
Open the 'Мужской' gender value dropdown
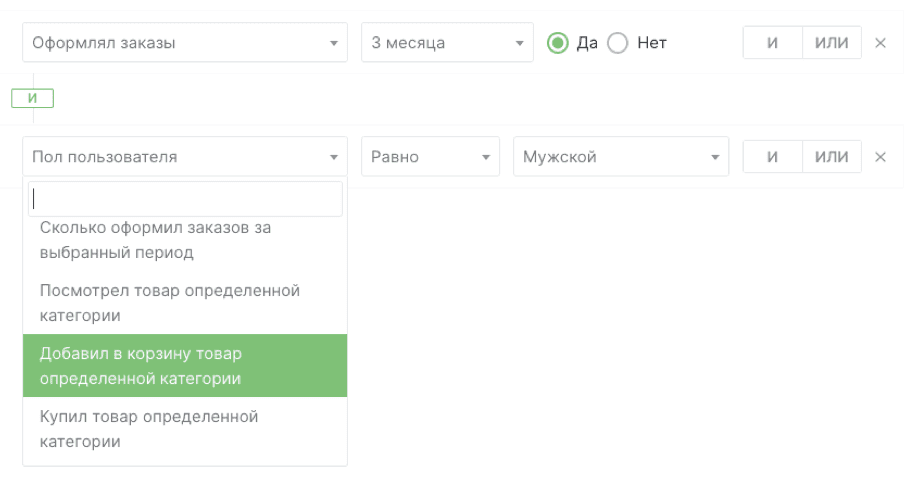(621, 156)
